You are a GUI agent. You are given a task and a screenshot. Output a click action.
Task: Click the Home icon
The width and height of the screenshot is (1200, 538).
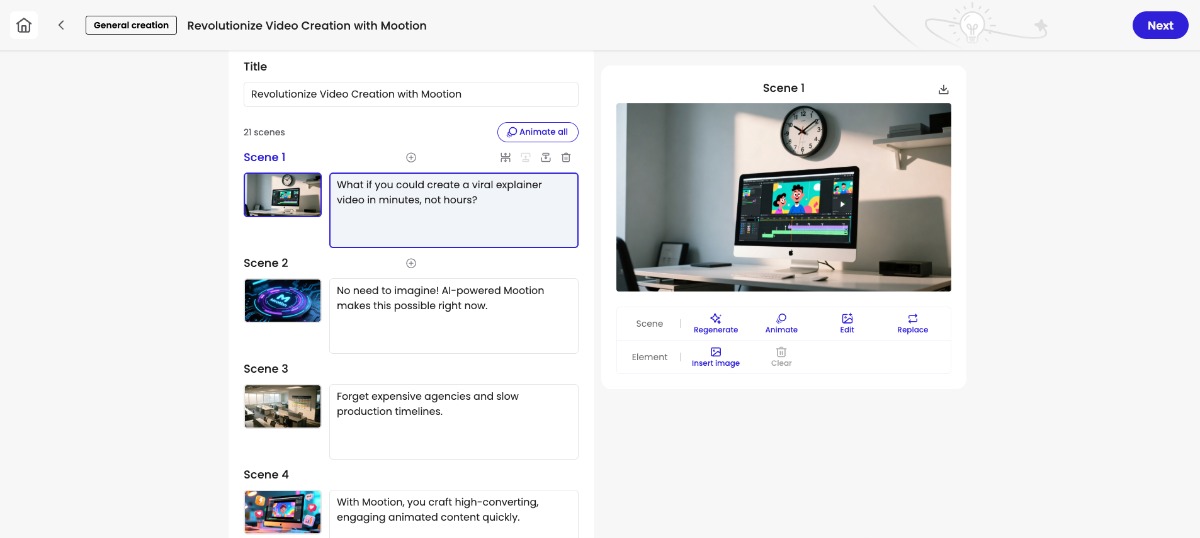[24, 25]
